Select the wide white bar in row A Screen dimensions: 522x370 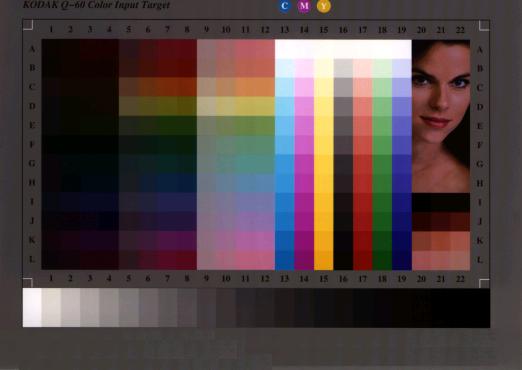pyautogui.click(x=343, y=49)
